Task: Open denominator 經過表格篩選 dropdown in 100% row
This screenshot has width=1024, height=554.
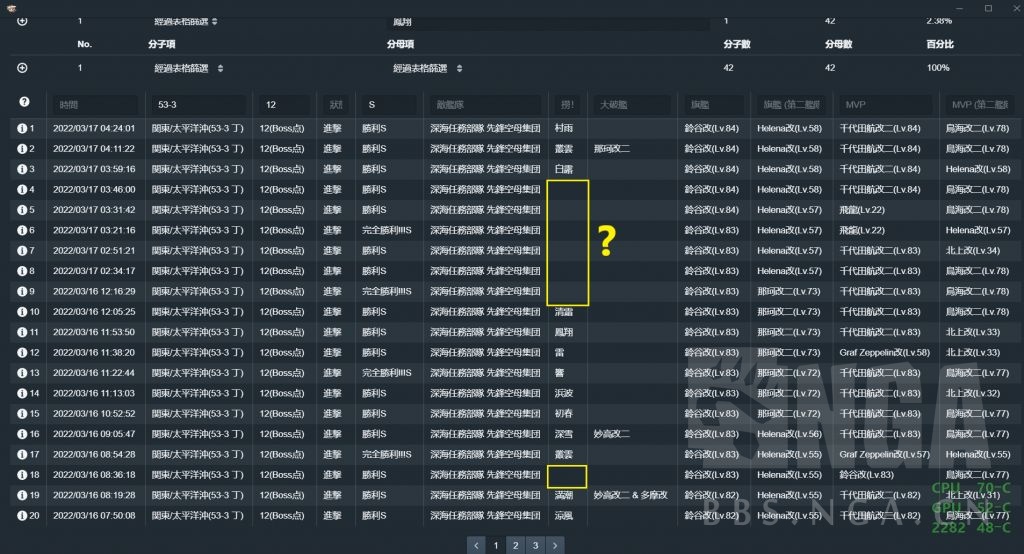Action: pyautogui.click(x=427, y=68)
